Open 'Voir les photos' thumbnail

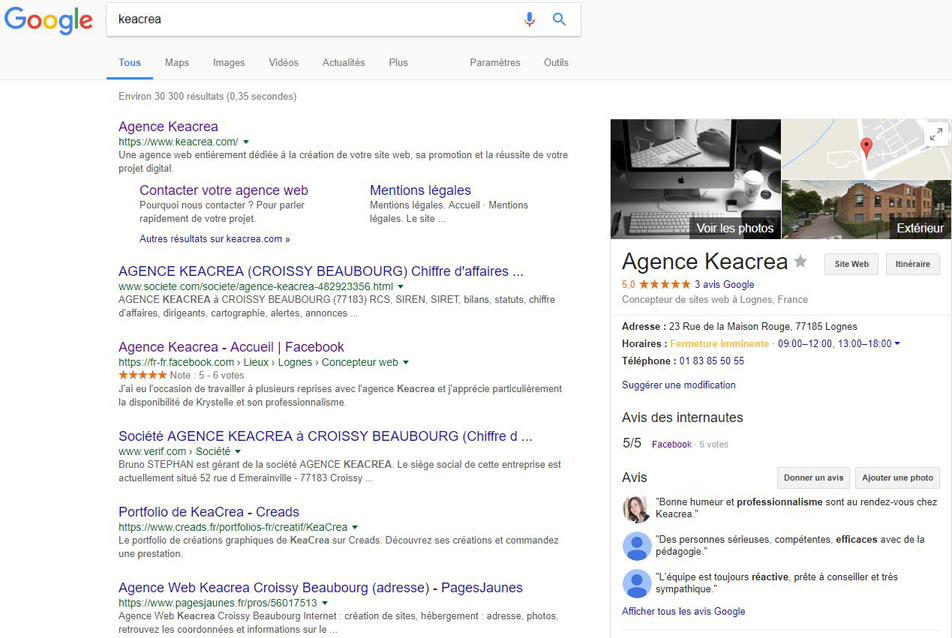coord(696,179)
